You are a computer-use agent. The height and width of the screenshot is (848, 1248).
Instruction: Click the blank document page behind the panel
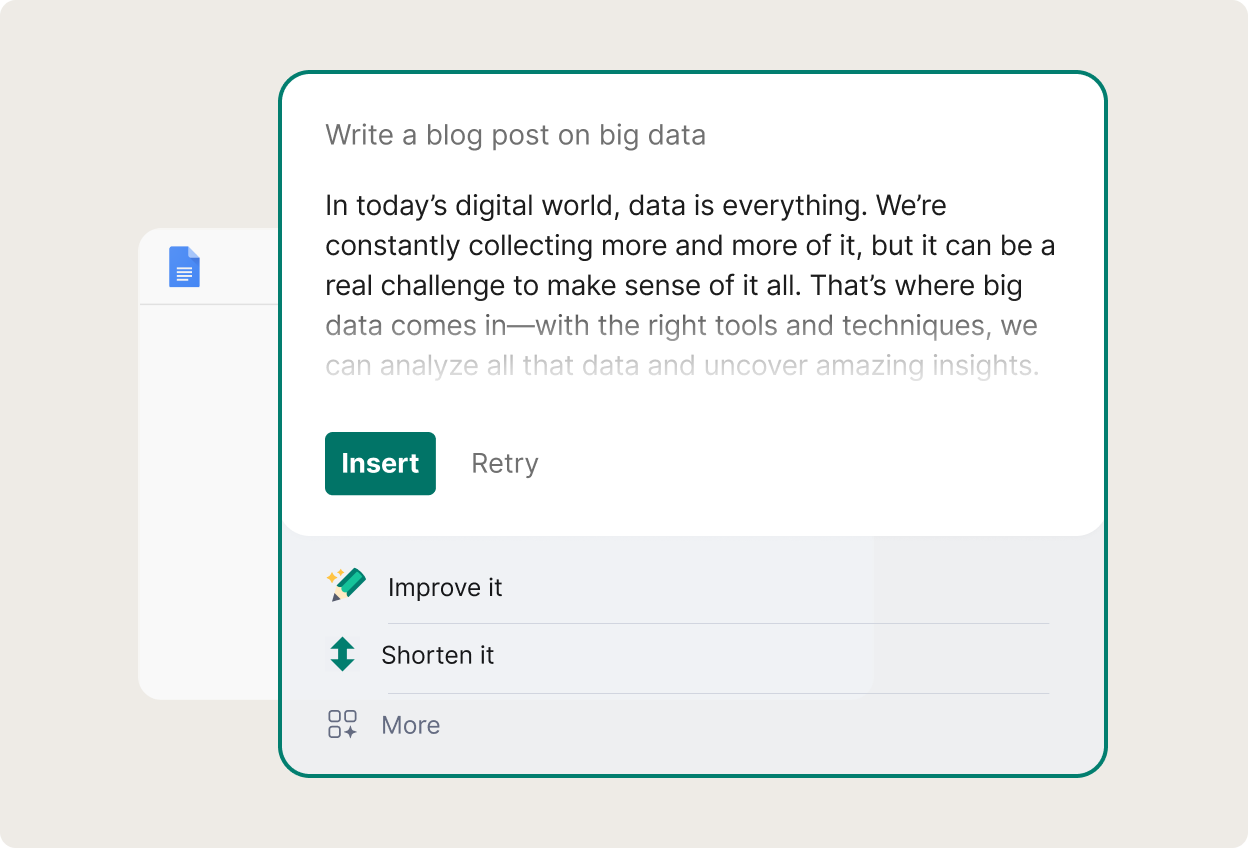tap(208, 500)
